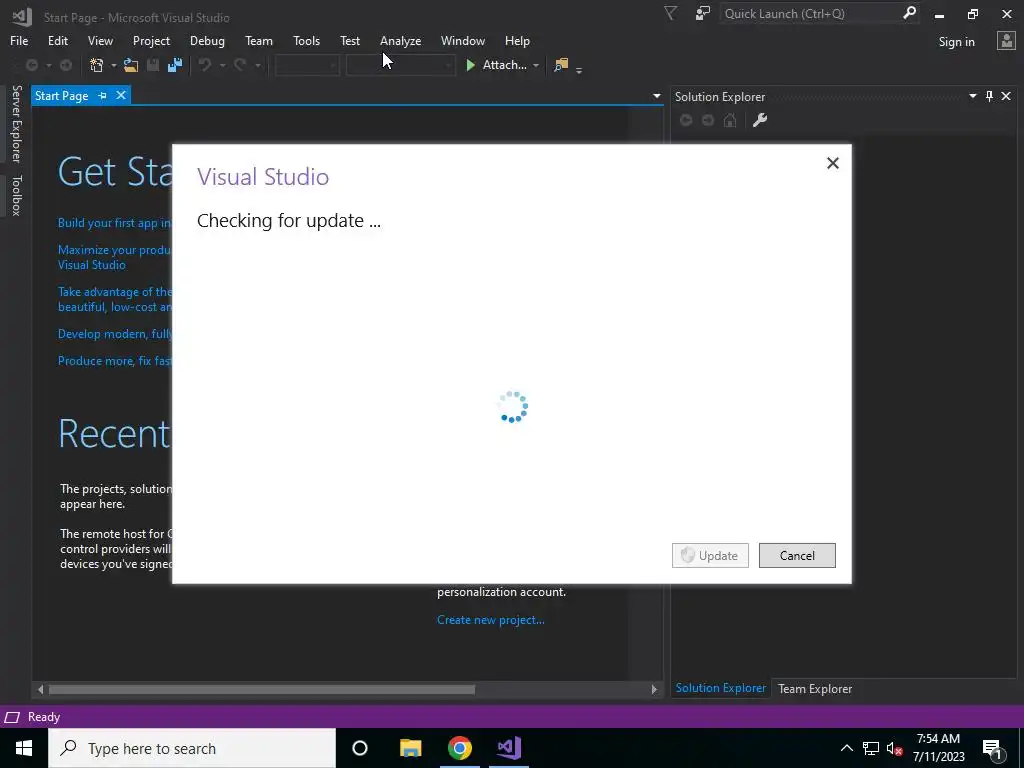The image size is (1024, 768).
Task: Click the New Project toolbar icon
Action: pos(97,65)
